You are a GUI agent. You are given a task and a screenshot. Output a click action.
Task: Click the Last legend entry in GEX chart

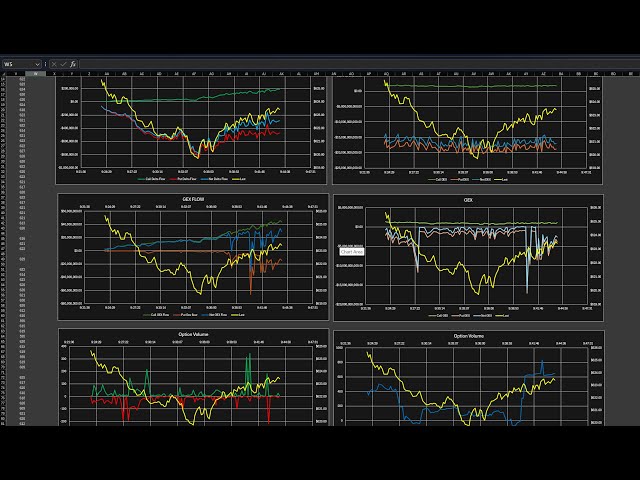501,316
